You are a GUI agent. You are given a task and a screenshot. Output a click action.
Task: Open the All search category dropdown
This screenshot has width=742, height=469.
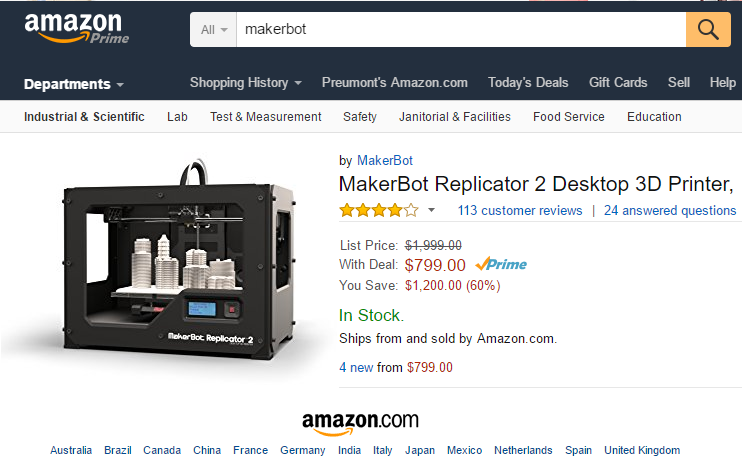(x=213, y=29)
